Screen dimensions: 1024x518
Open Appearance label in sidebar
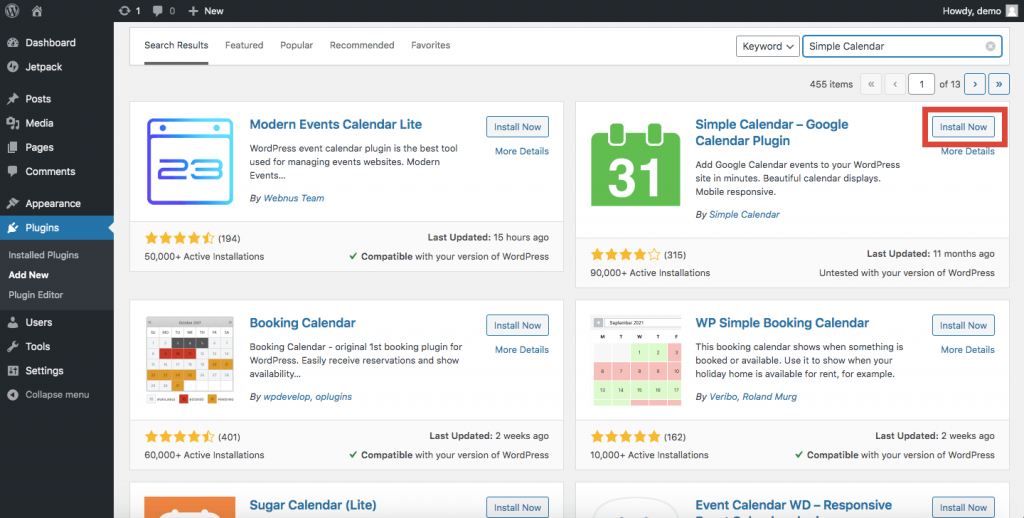point(53,203)
